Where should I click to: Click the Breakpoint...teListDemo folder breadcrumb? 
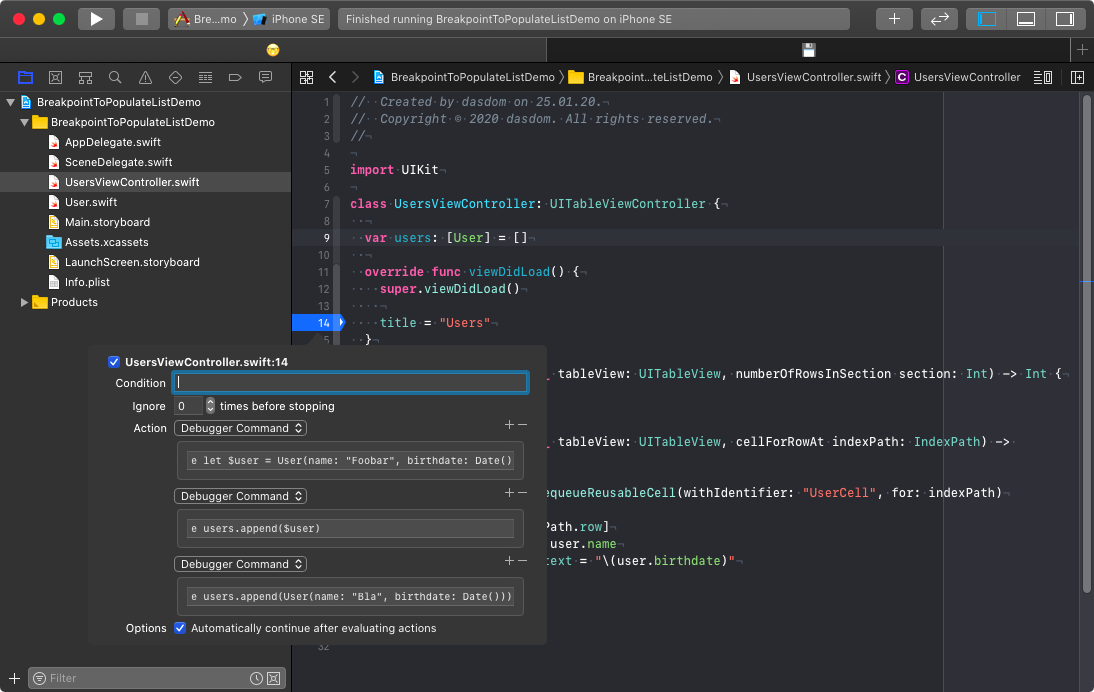640,77
